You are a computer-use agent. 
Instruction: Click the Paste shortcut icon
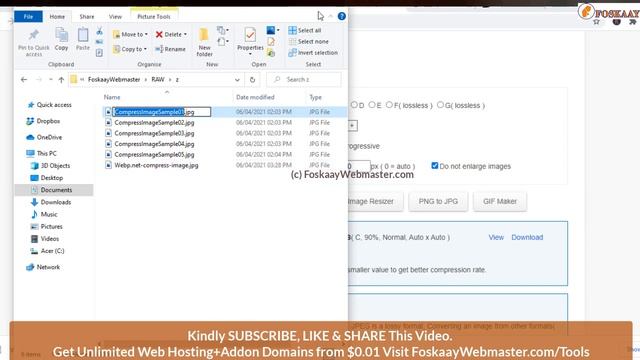coord(99,53)
